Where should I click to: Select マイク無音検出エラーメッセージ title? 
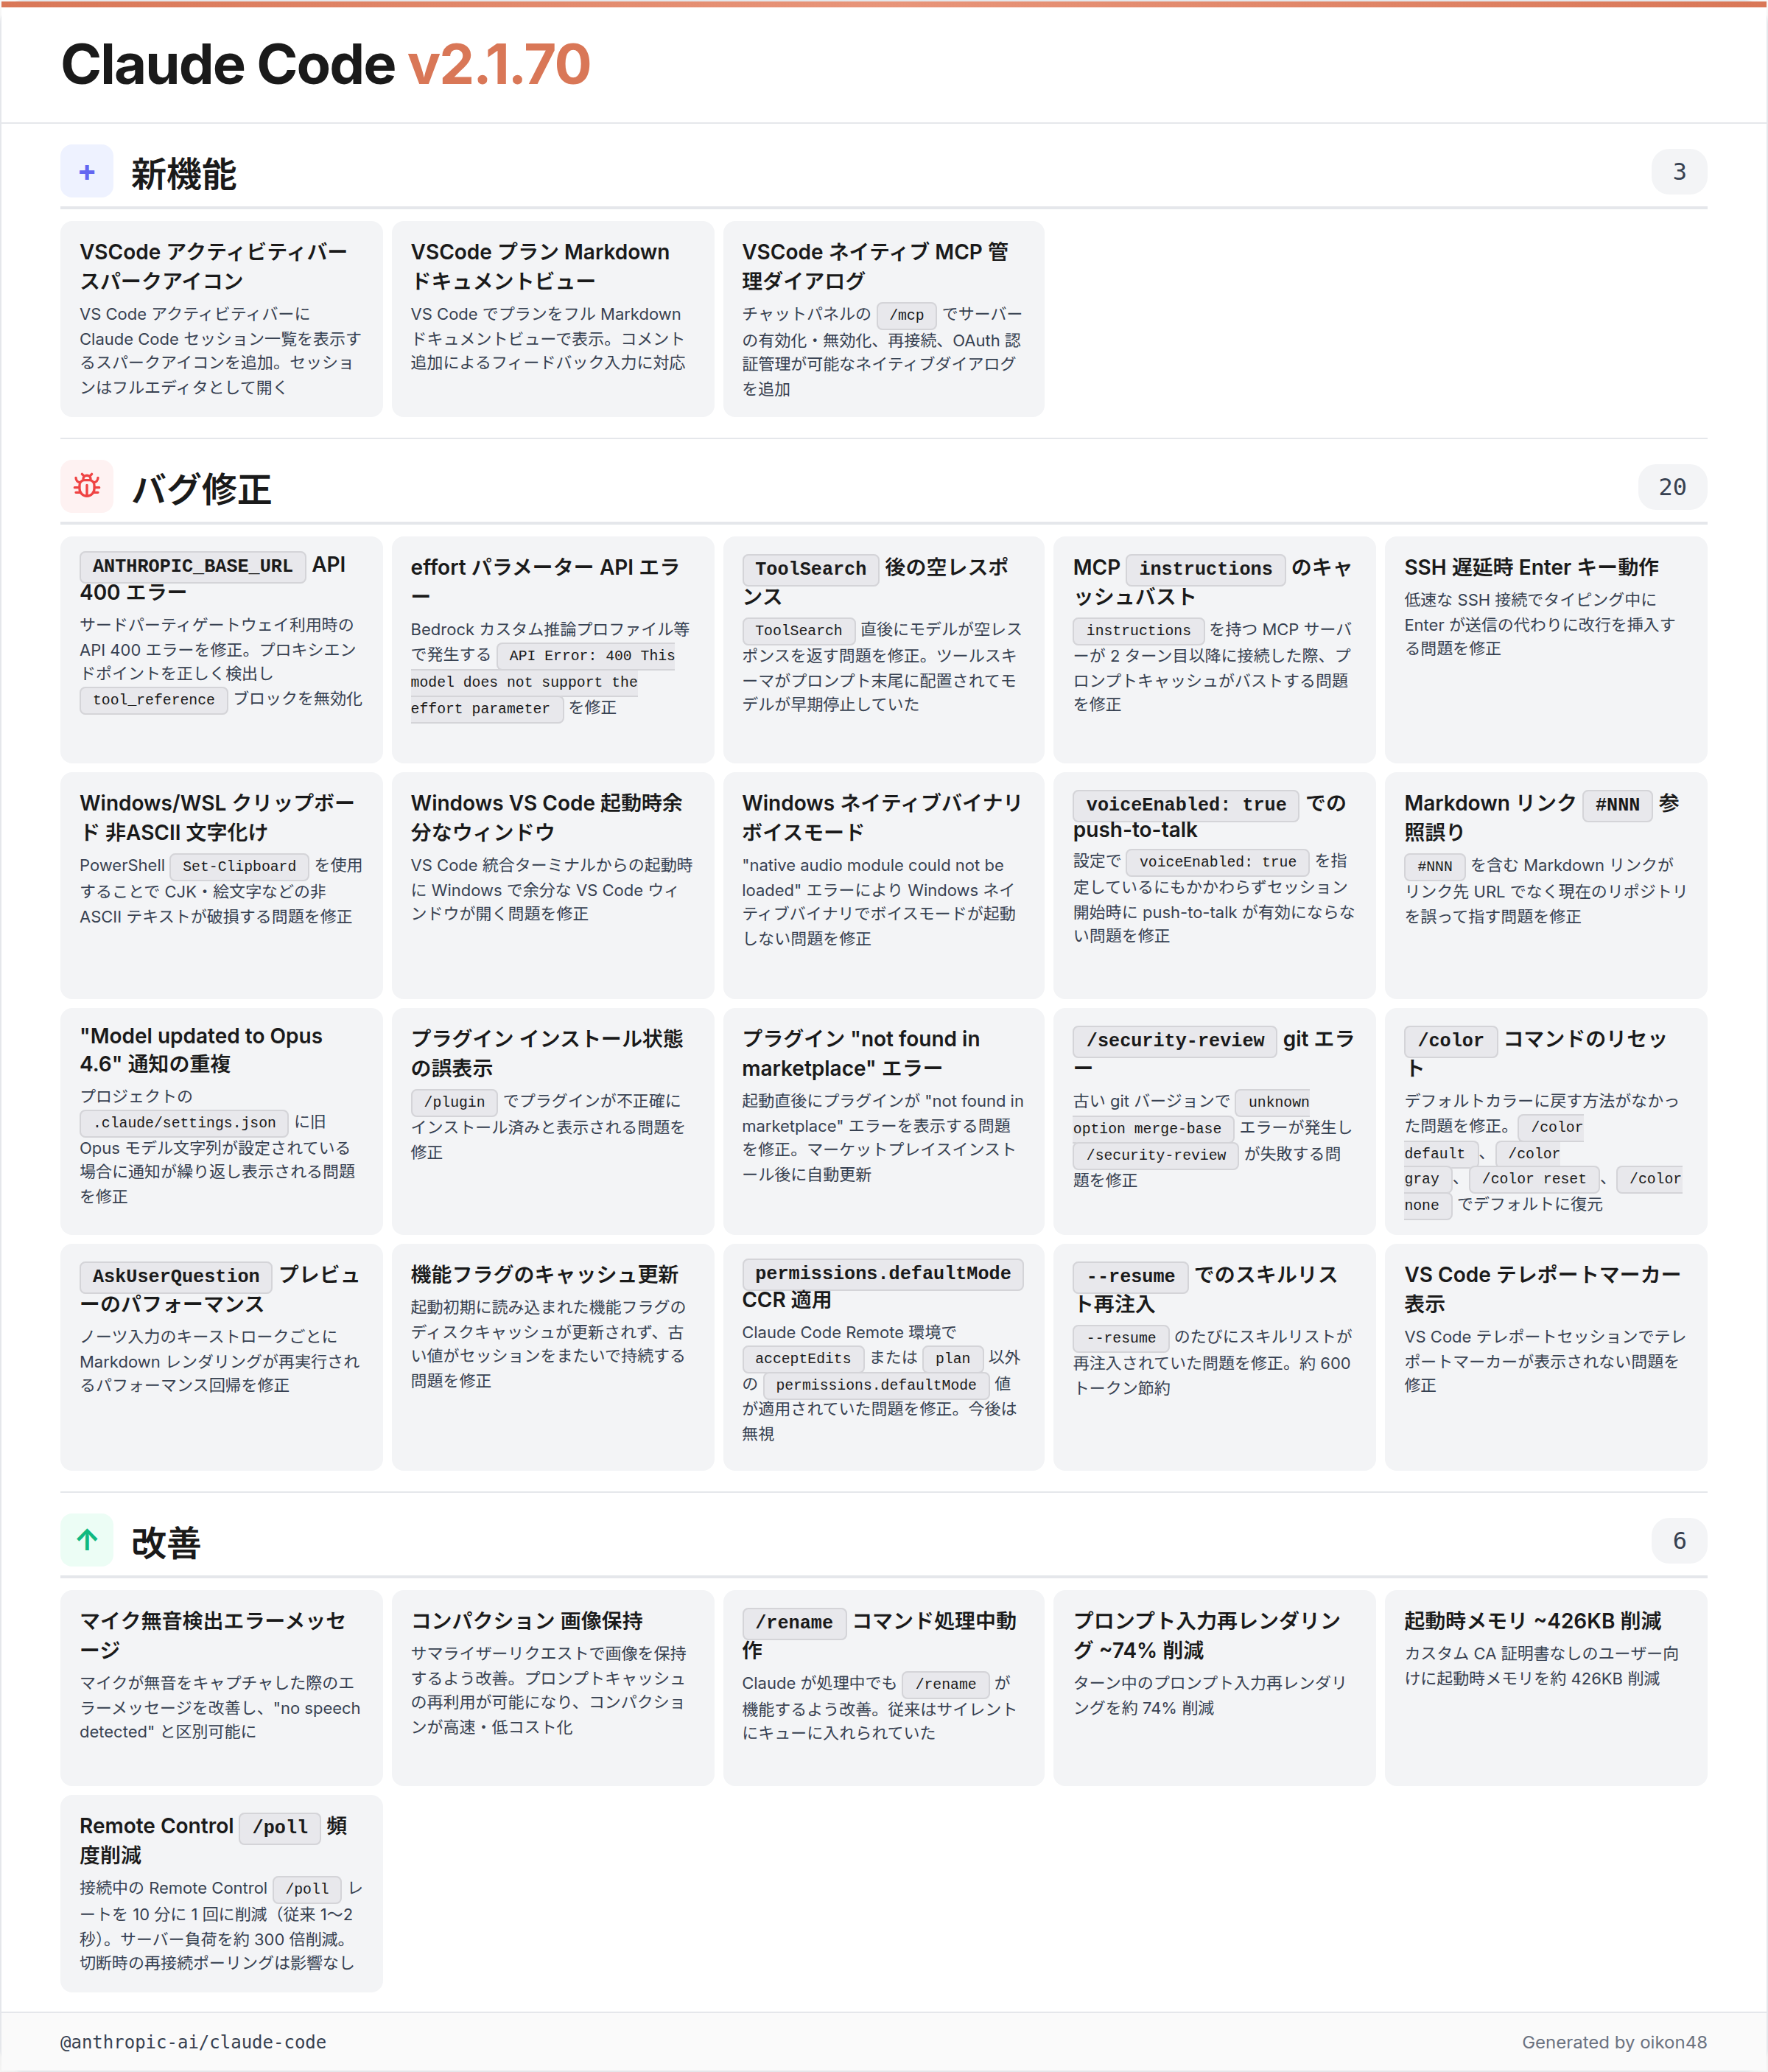tap(213, 1635)
